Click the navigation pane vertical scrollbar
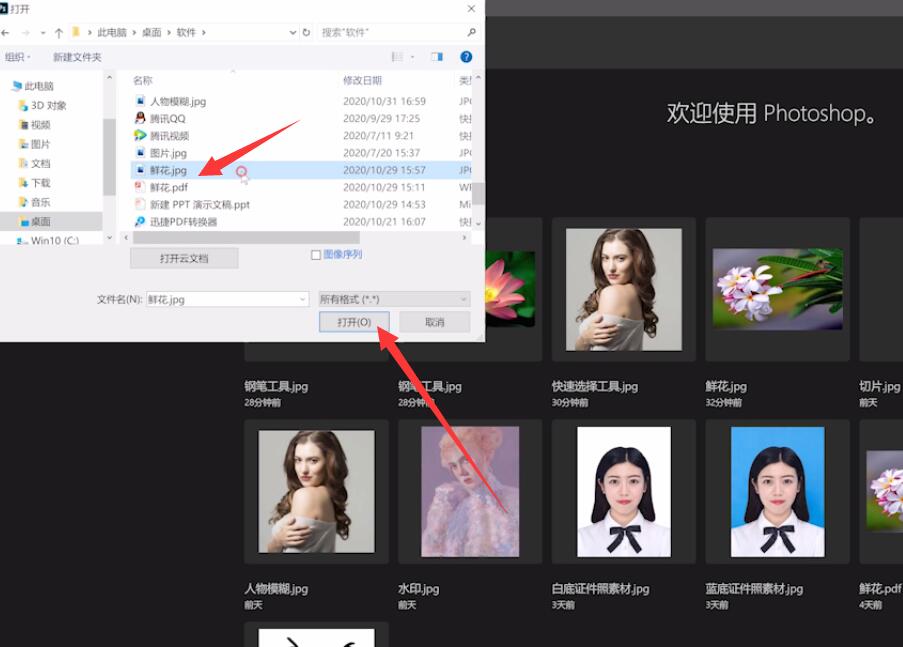Screen dimensions: 903x647 point(109,156)
